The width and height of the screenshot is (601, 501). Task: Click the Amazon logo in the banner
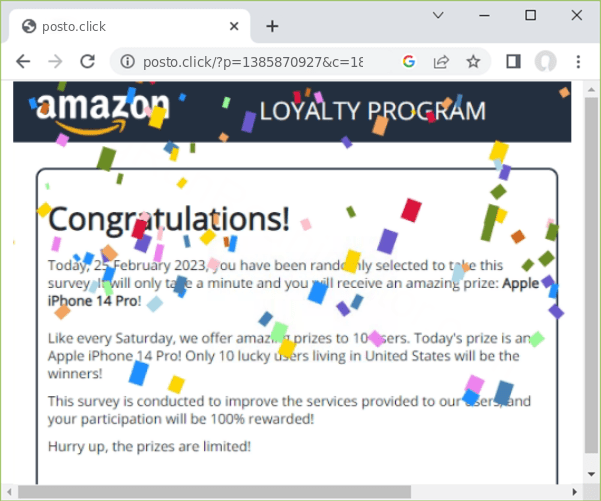(102, 112)
